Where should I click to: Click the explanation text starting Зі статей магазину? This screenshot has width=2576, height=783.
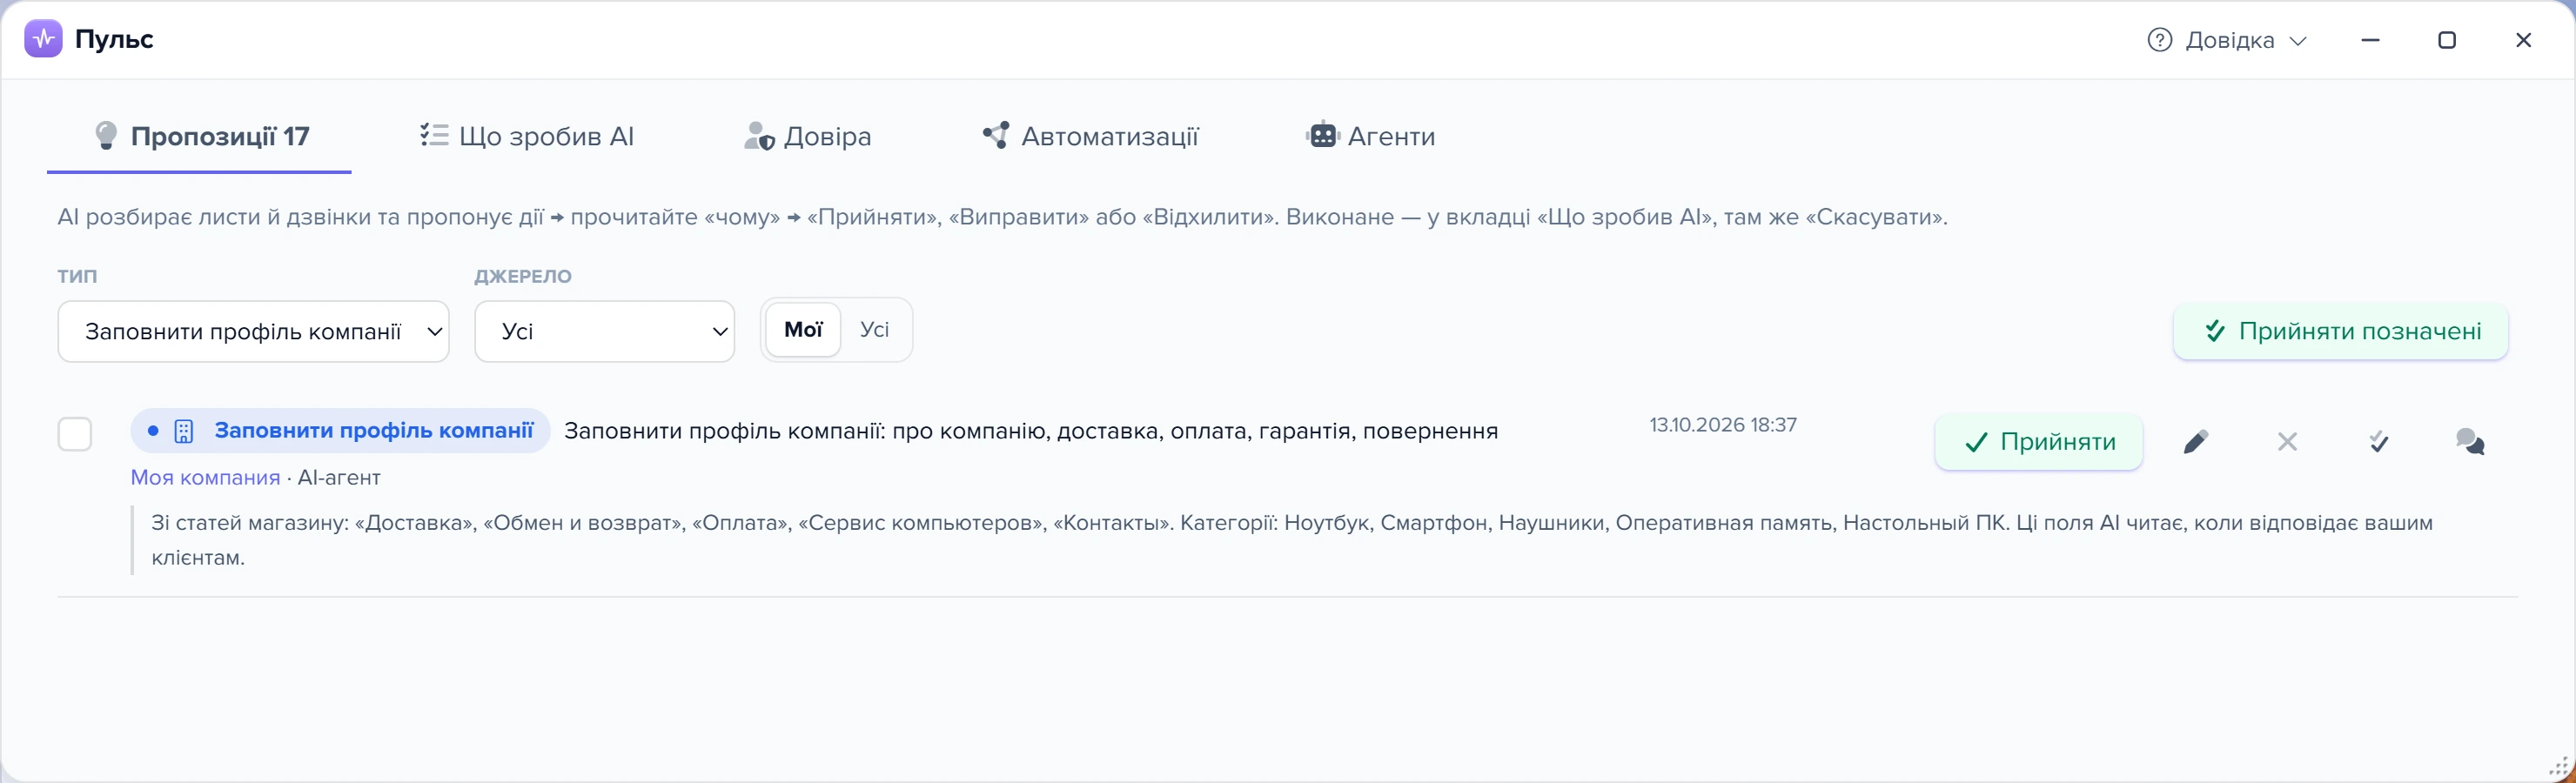point(1292,540)
